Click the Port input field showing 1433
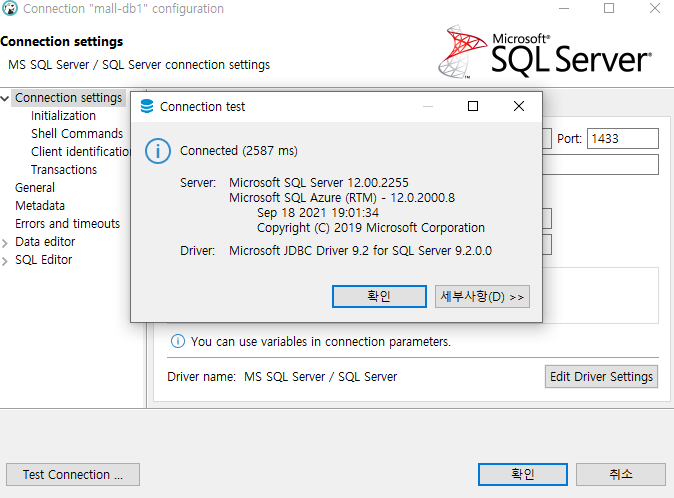The height and width of the screenshot is (498, 674). [623, 139]
